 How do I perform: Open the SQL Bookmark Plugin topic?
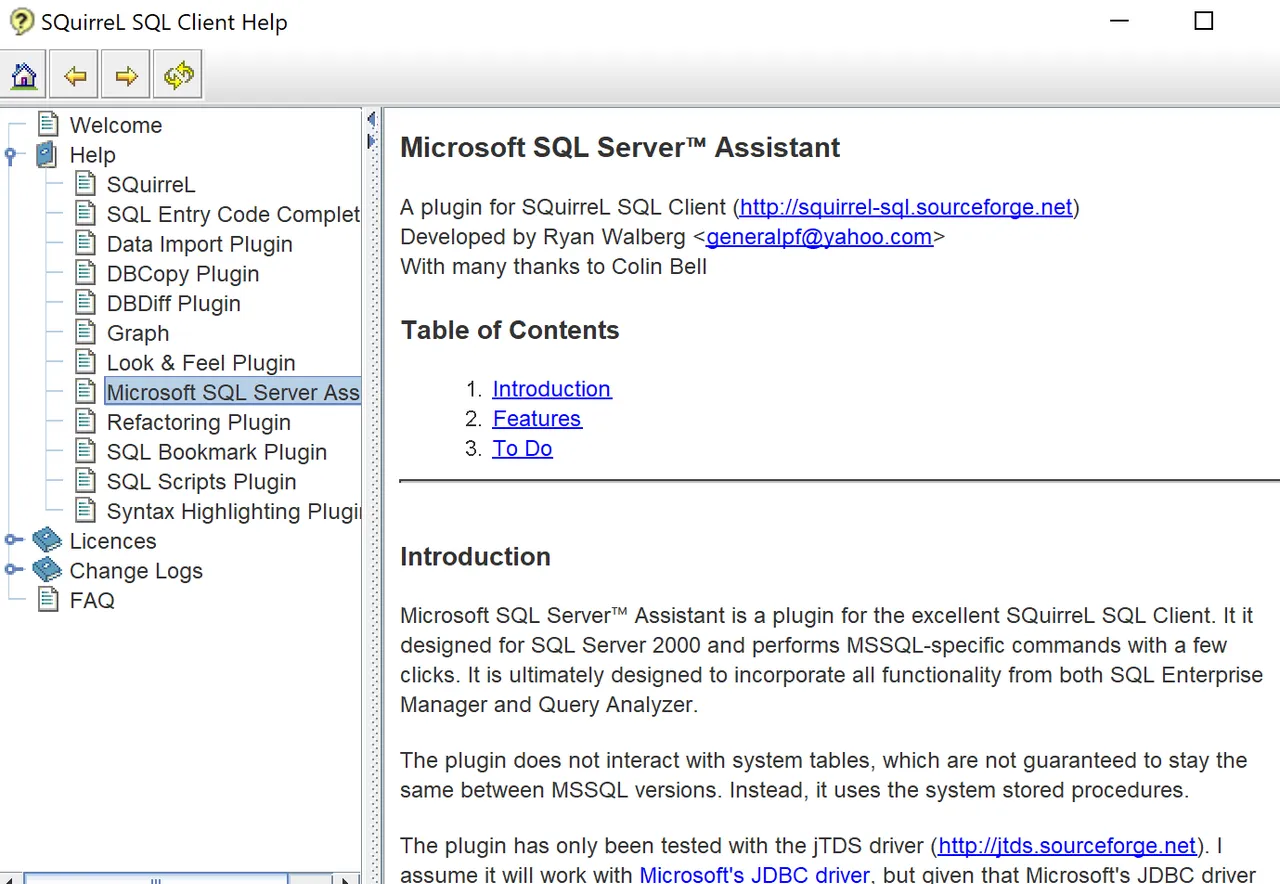click(217, 452)
